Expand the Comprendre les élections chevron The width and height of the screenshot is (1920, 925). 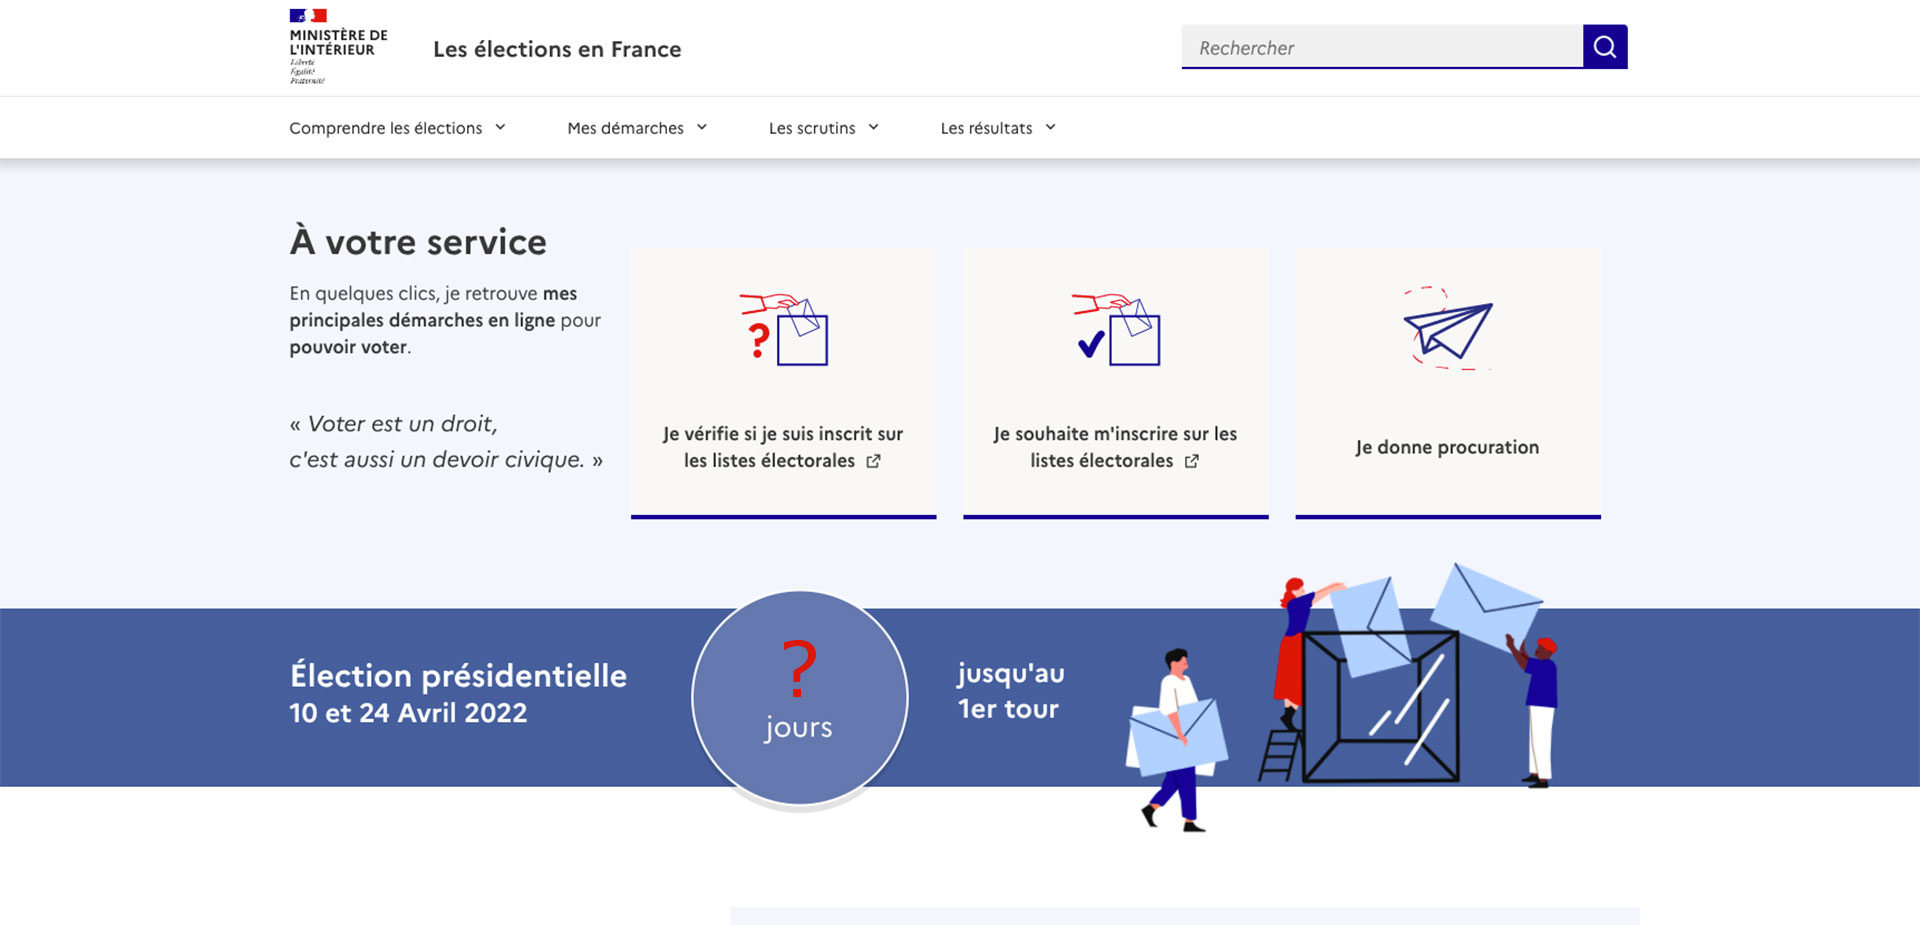(x=500, y=128)
